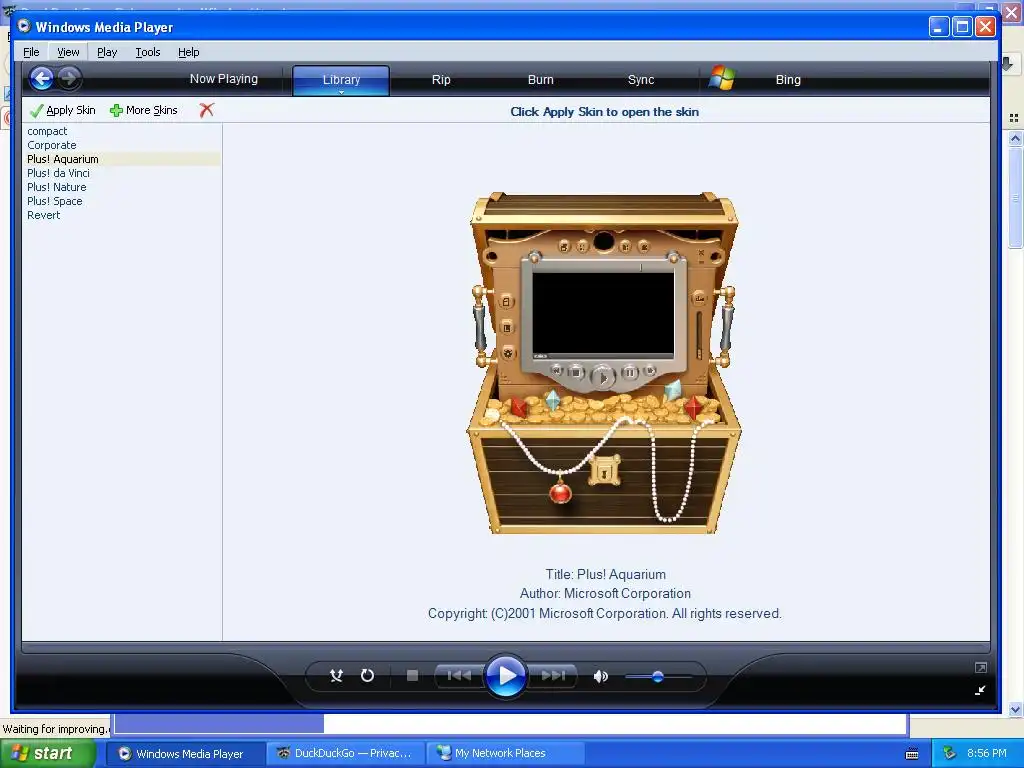Click the green Apply Skin button

tap(63, 110)
